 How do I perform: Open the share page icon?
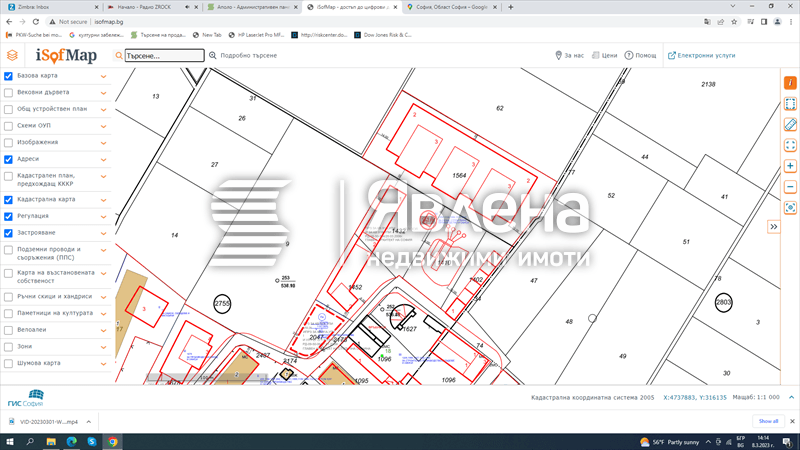click(x=720, y=22)
